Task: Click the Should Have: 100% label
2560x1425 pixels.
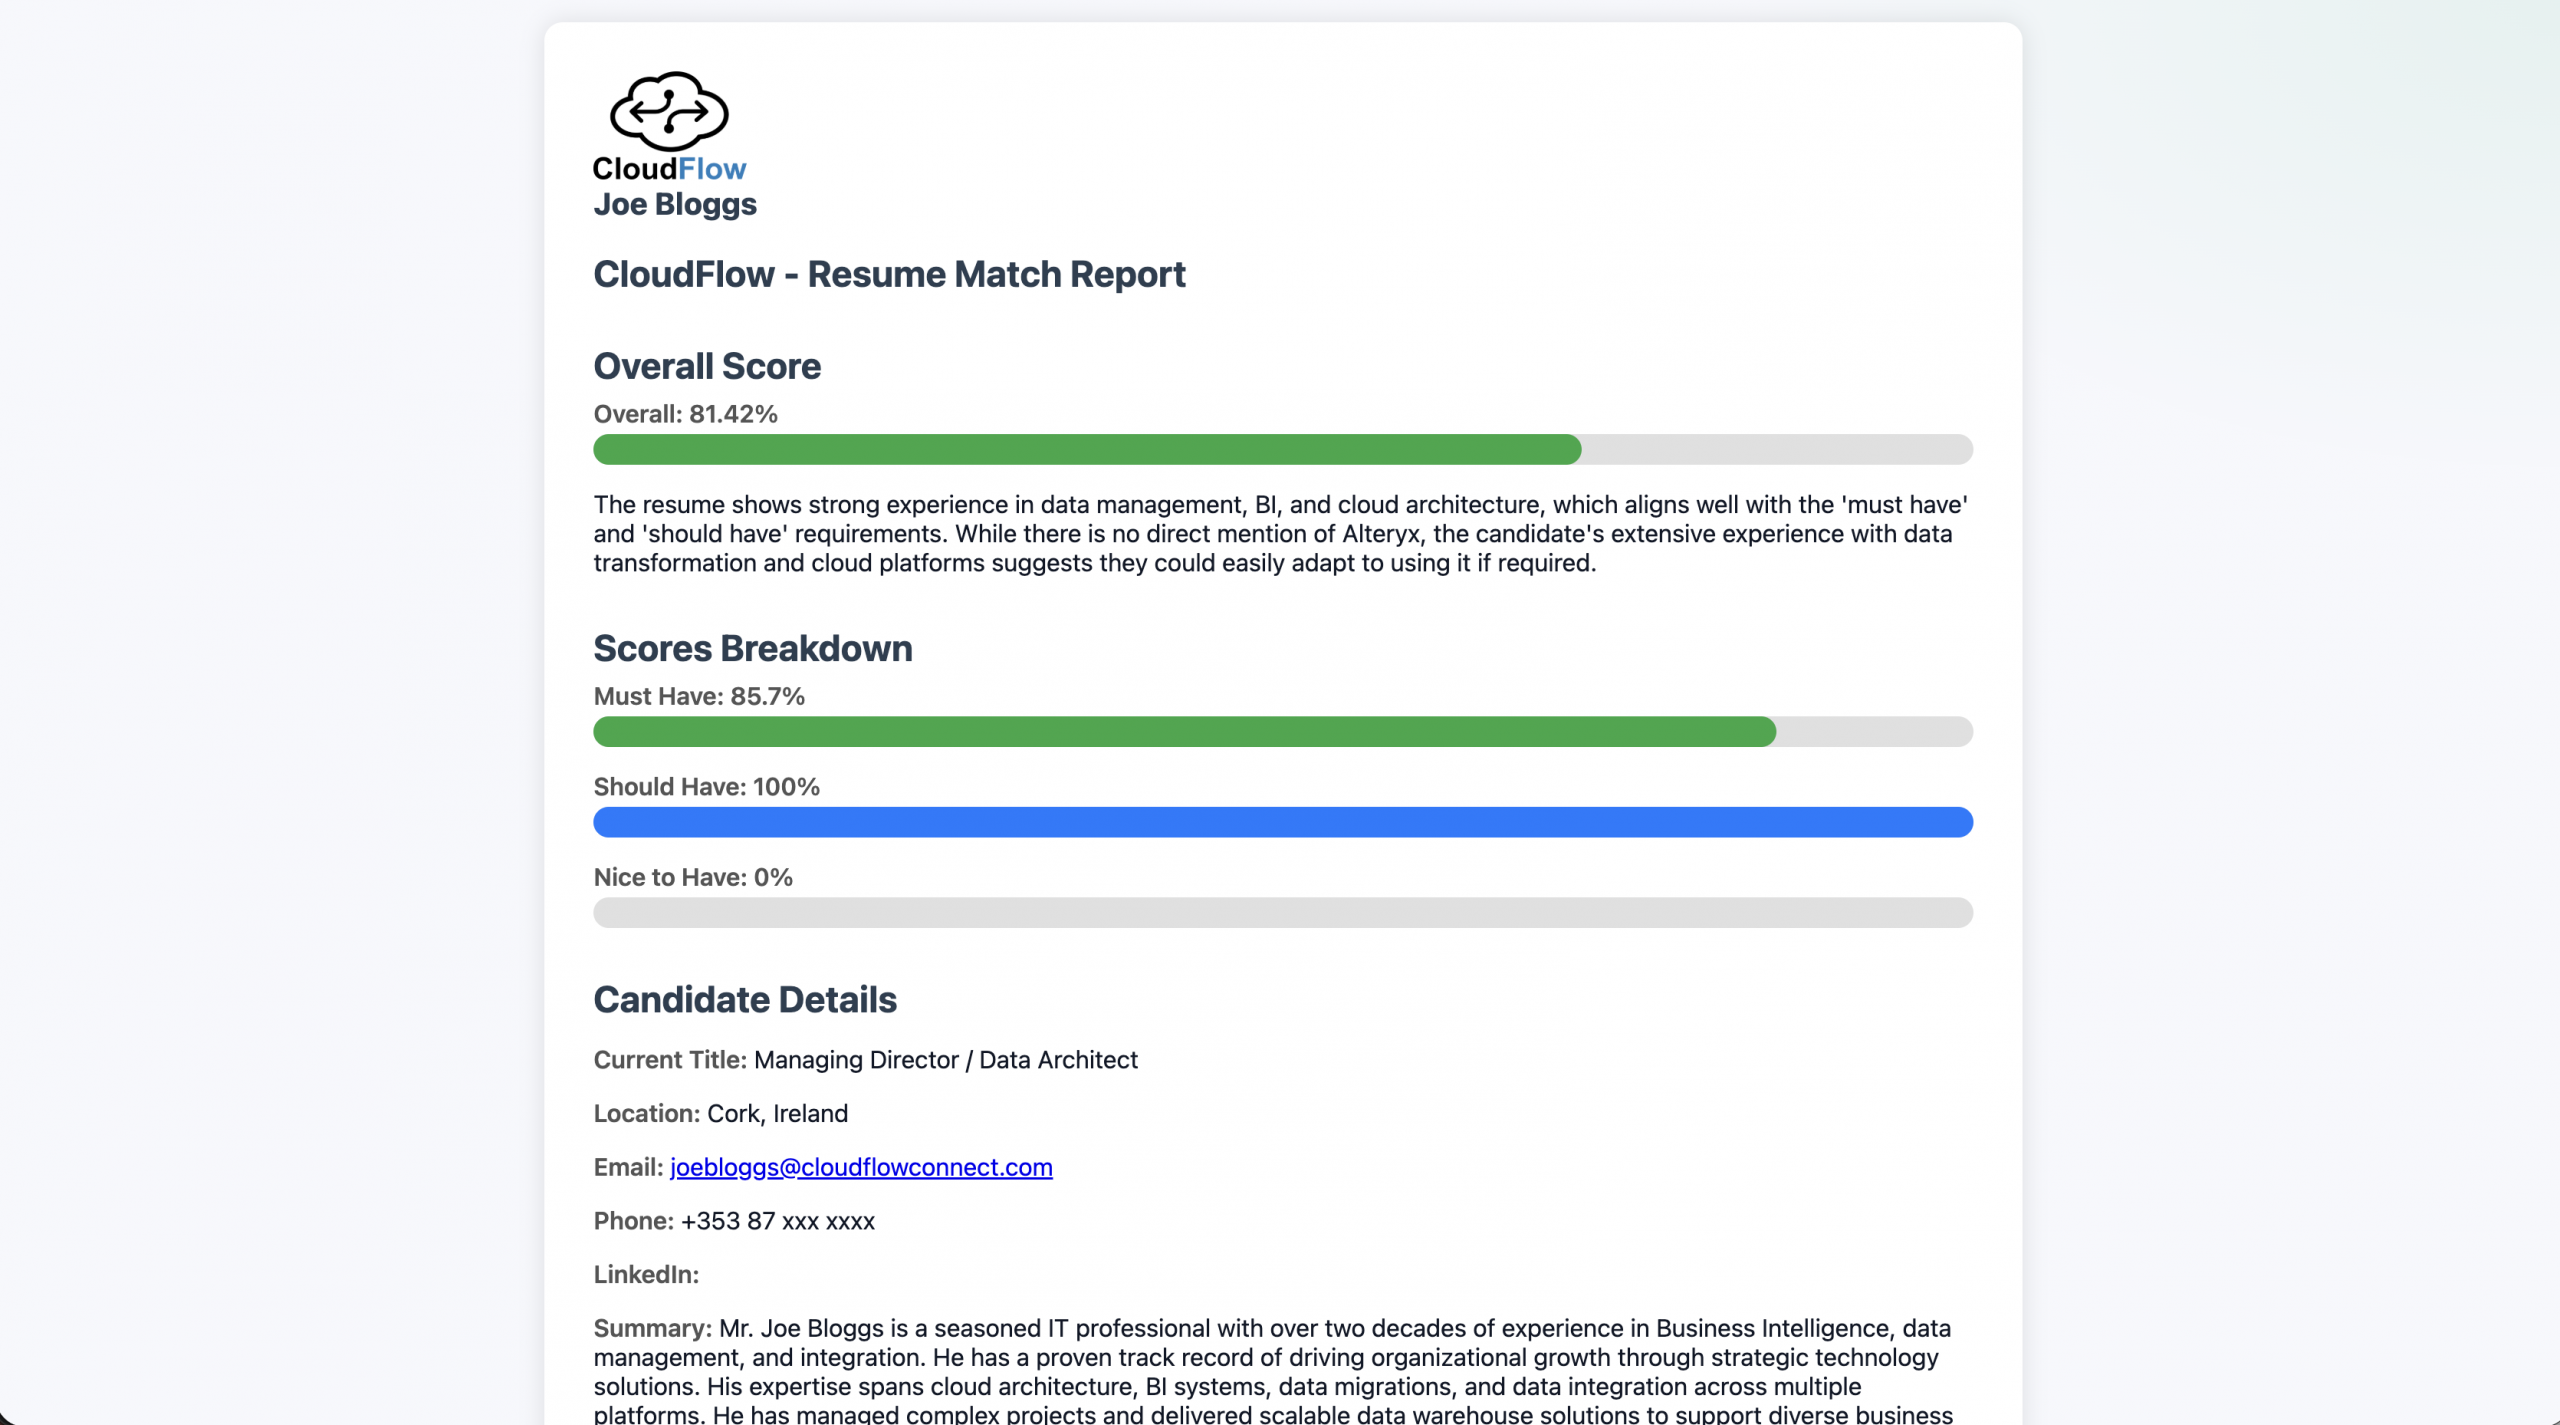Action: 706,786
